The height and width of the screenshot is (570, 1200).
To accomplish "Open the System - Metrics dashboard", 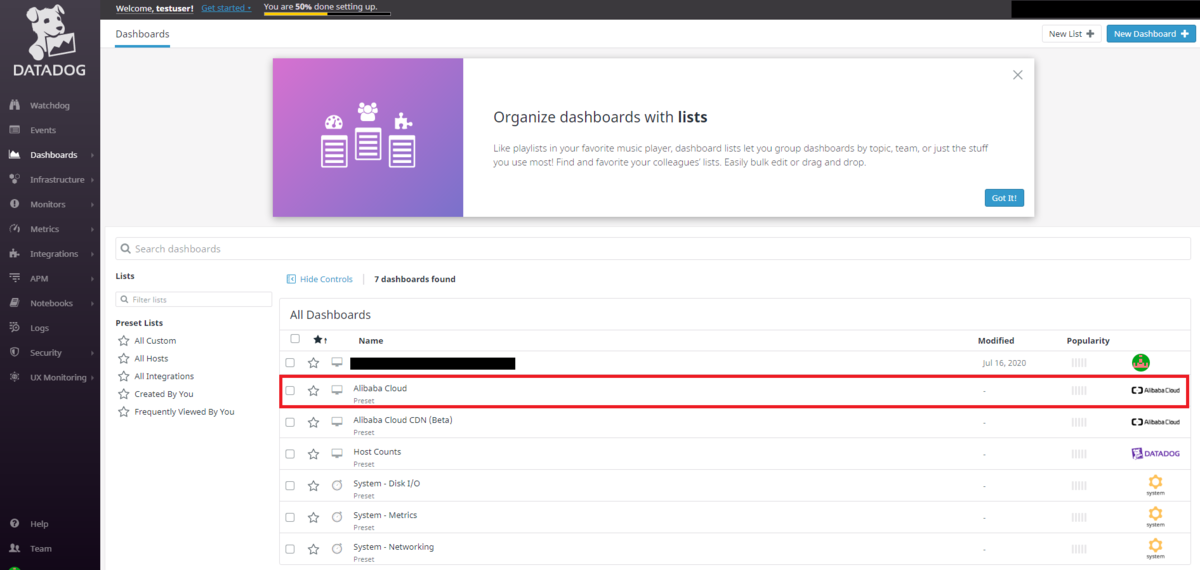I will pos(385,515).
